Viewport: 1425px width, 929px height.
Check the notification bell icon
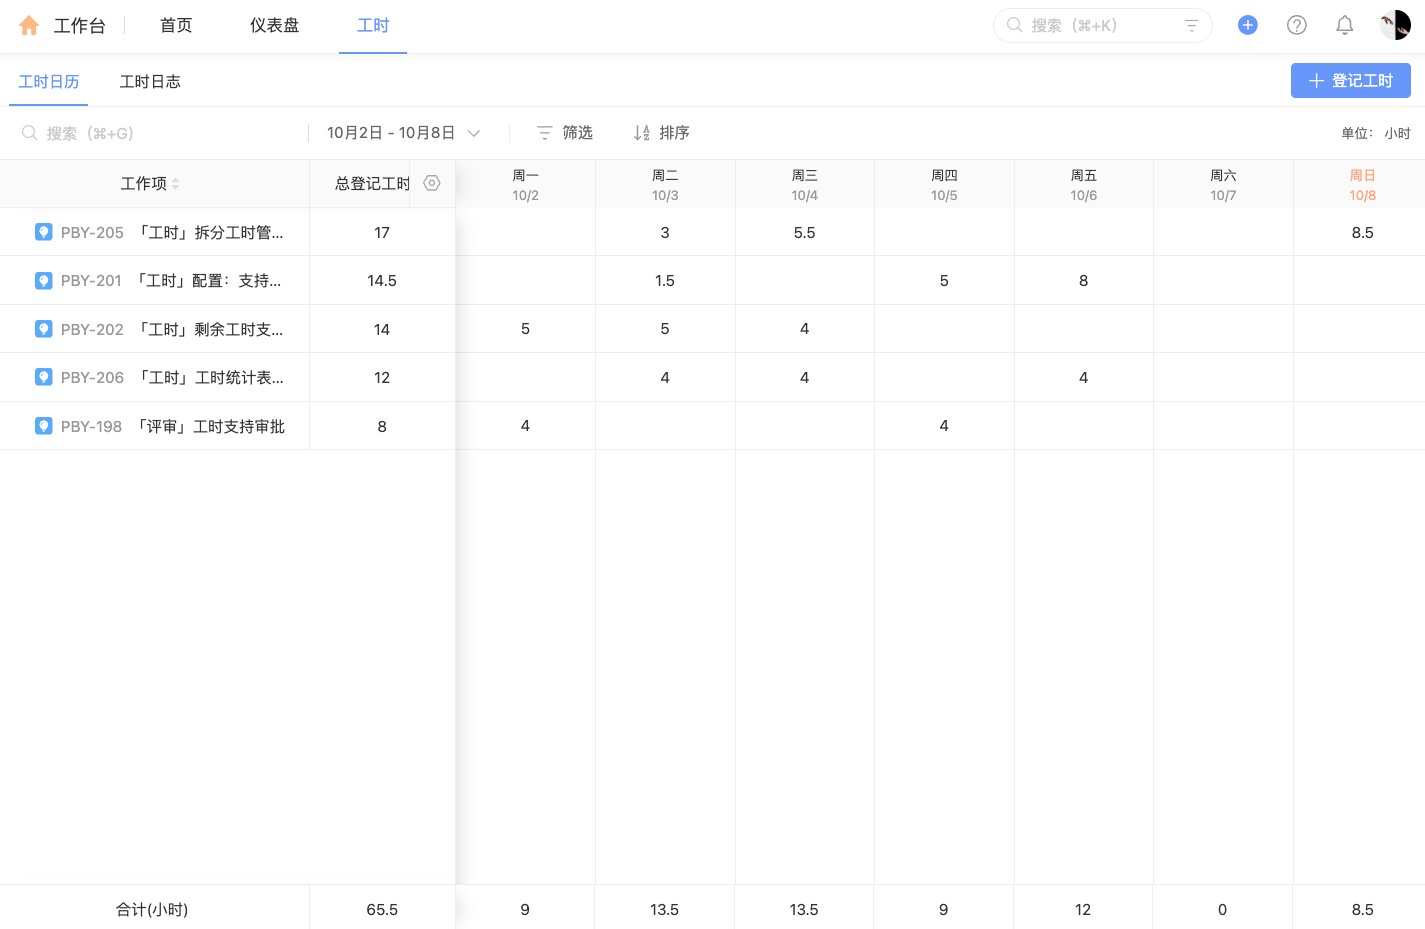pyautogui.click(x=1345, y=25)
